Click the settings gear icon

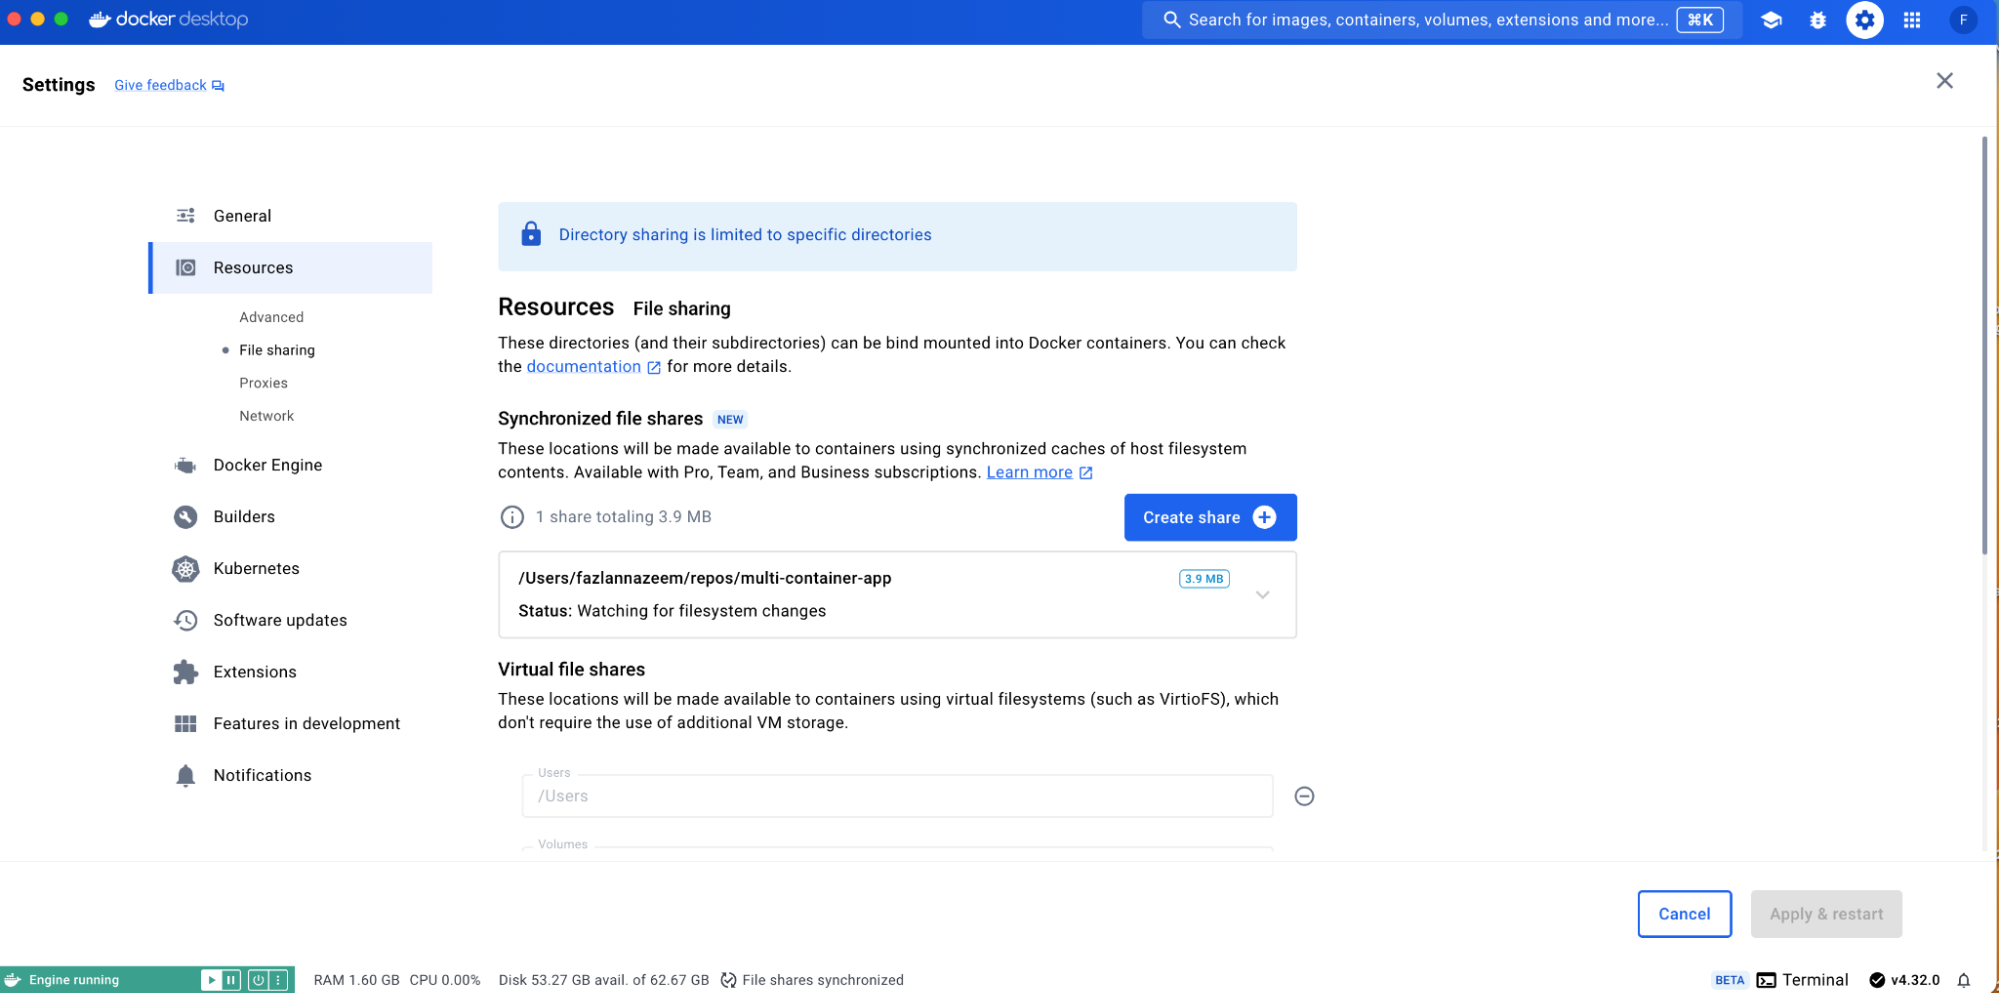point(1864,20)
